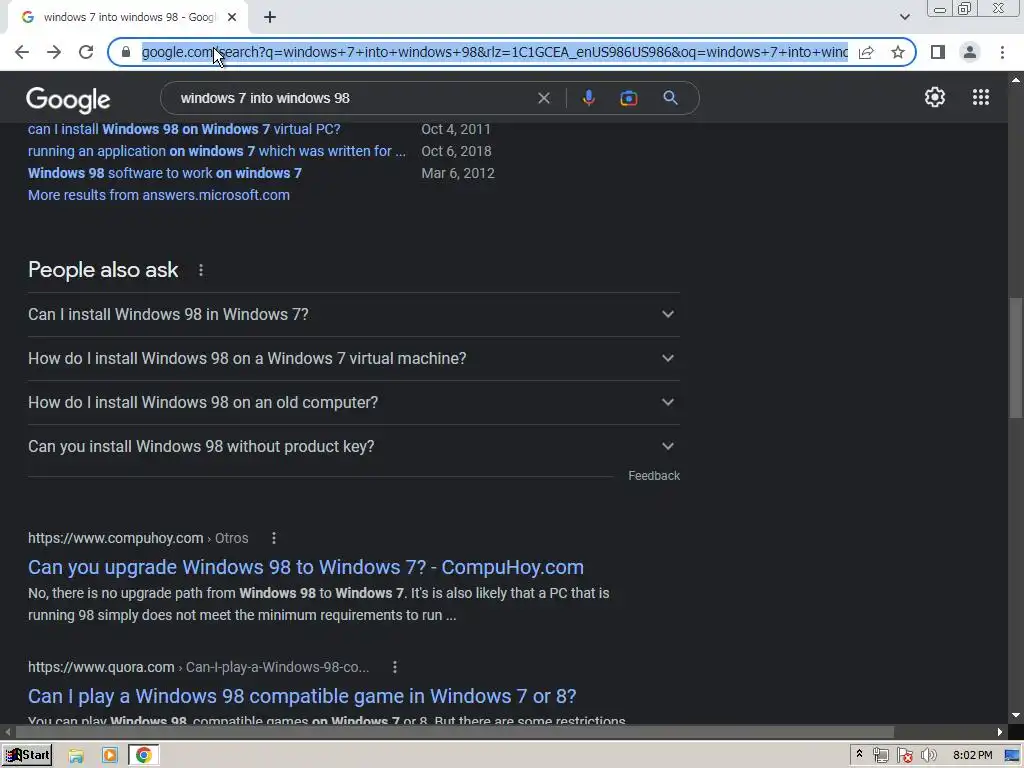1024x768 pixels.
Task: Open 'Can I play a Windows 98 compatible game' result
Action: coord(302,696)
